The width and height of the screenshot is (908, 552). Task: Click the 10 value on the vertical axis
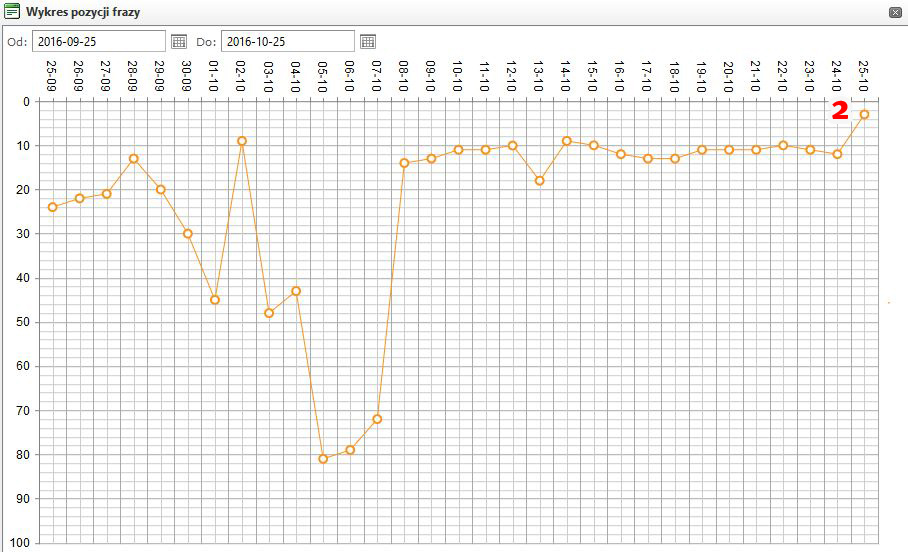23,145
